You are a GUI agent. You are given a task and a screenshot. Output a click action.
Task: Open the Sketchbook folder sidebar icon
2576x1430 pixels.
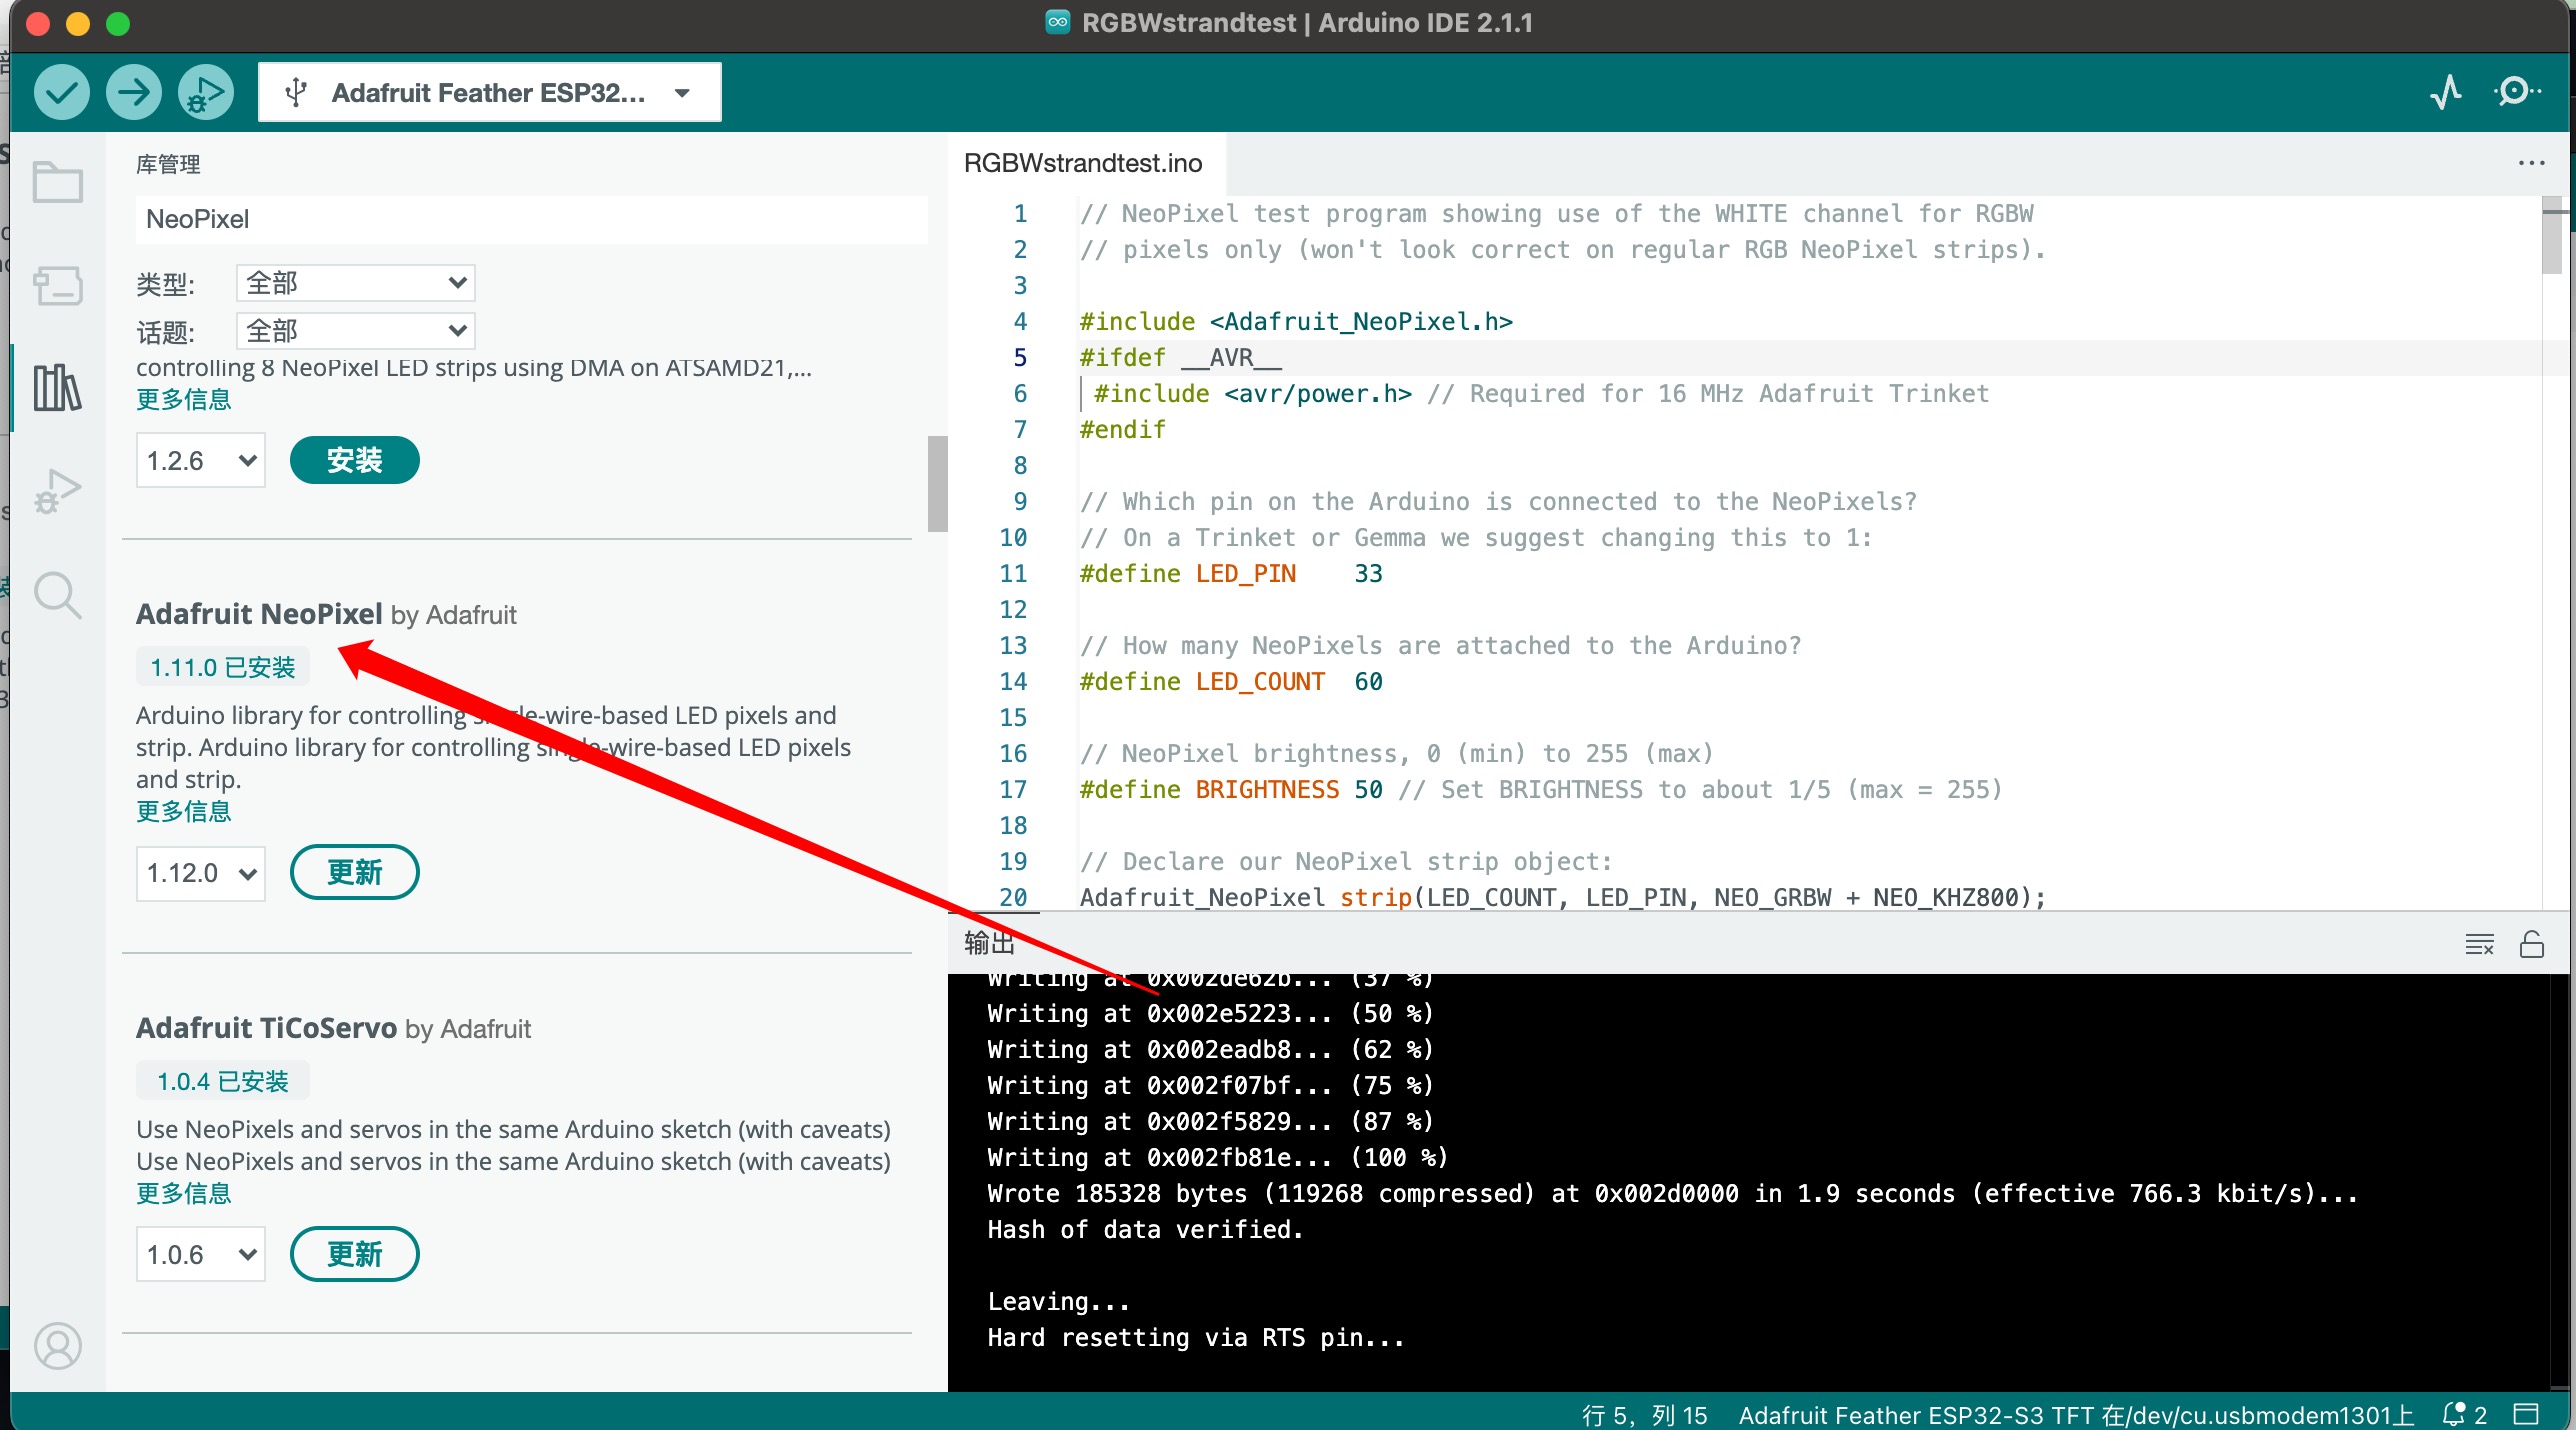pyautogui.click(x=58, y=182)
